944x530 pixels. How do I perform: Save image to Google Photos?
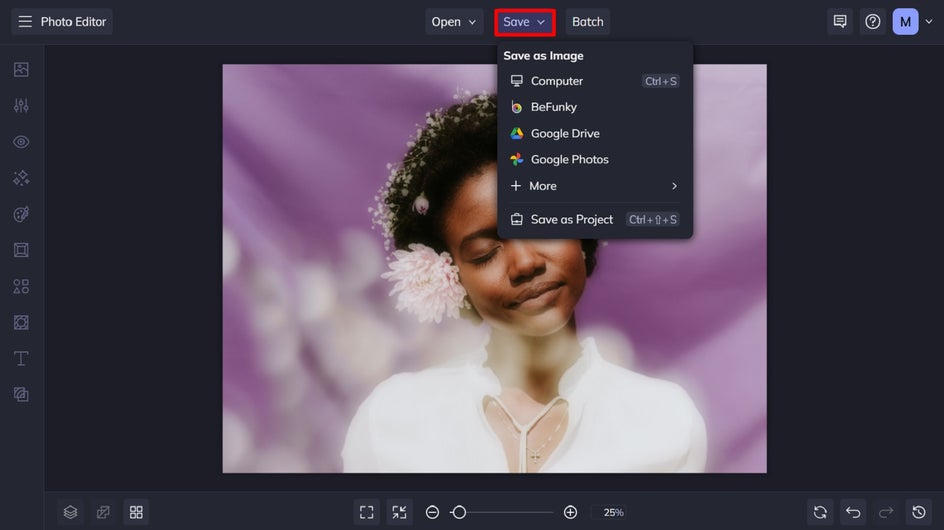(x=594, y=160)
